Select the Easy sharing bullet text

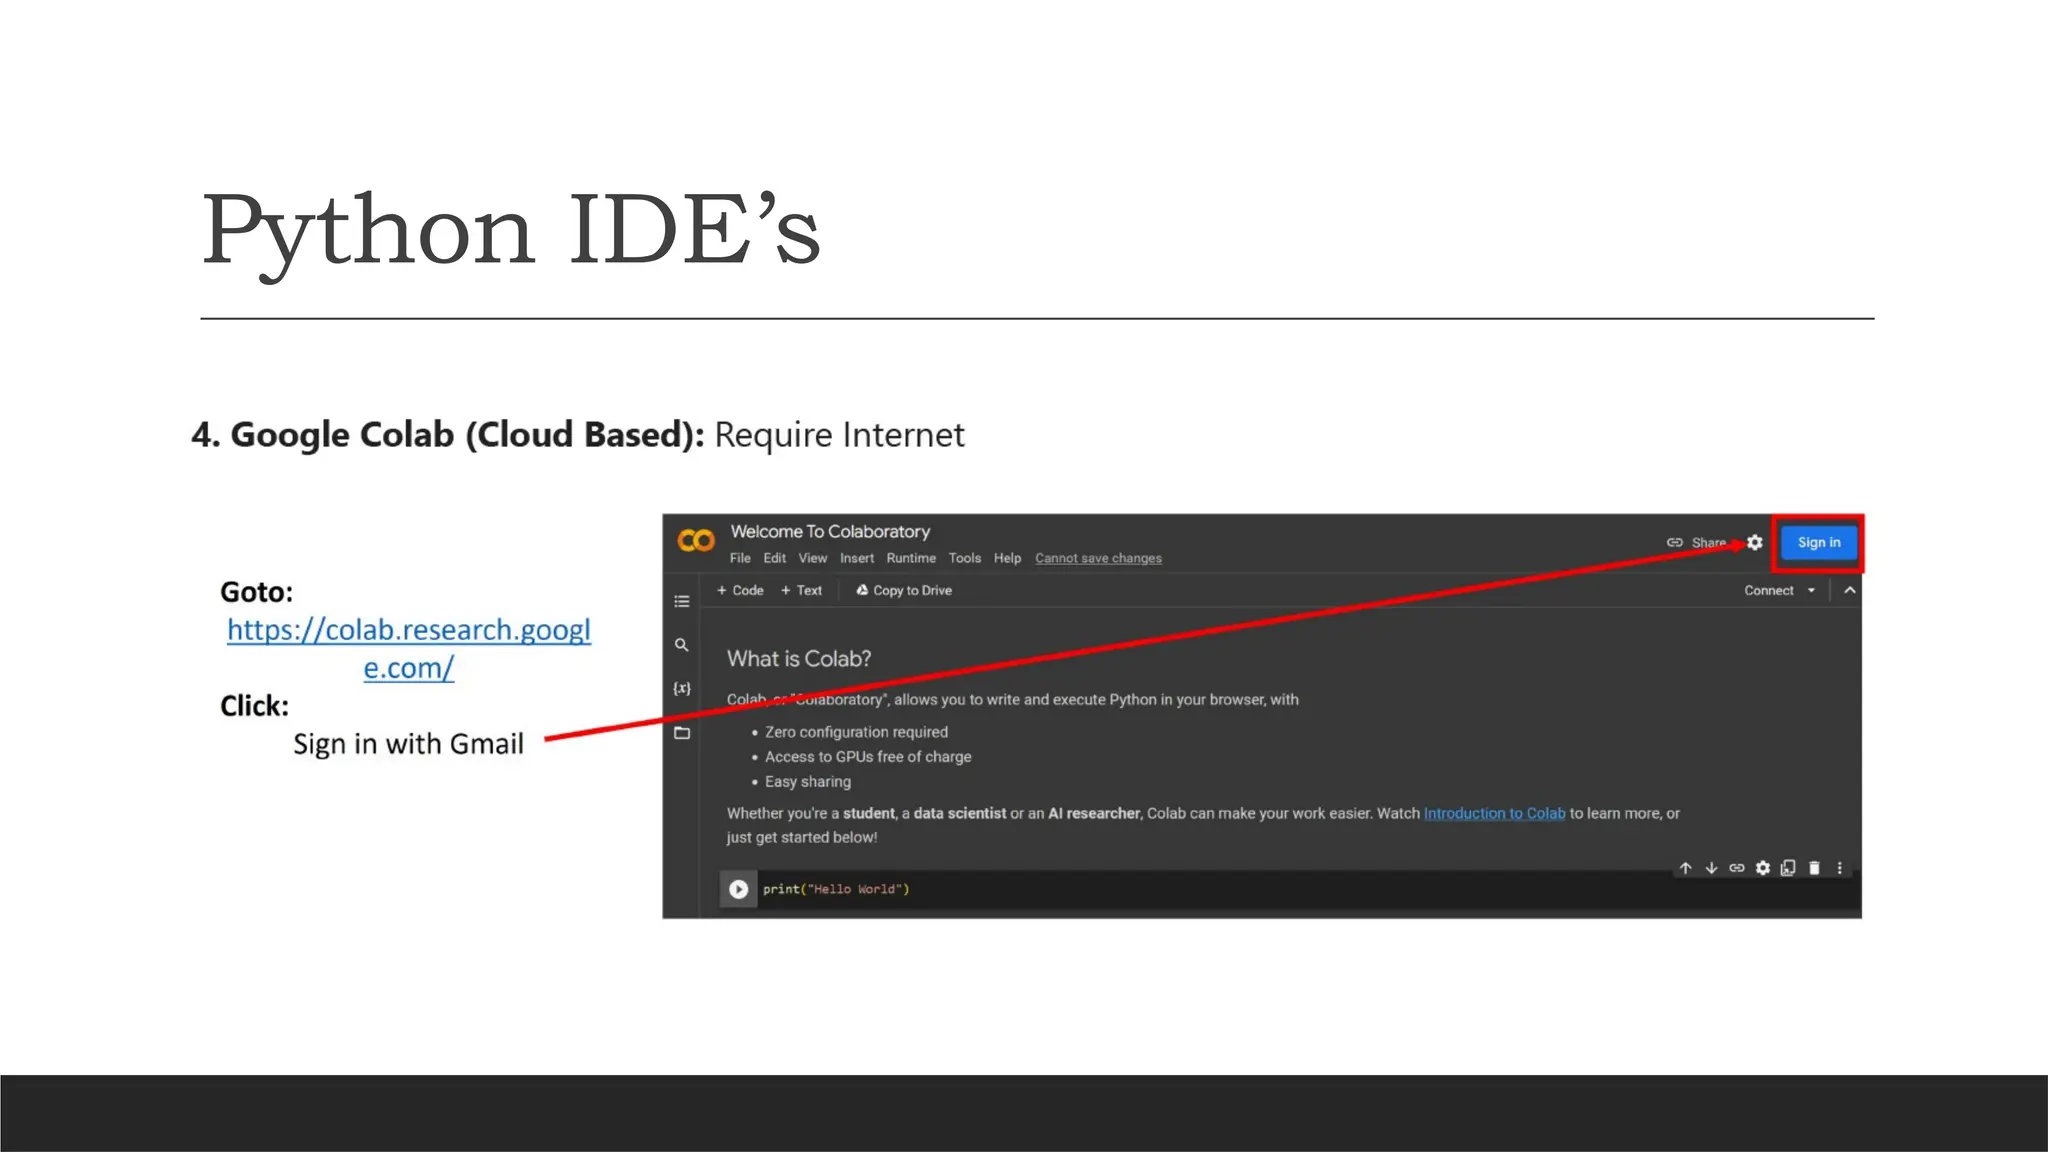[808, 782]
